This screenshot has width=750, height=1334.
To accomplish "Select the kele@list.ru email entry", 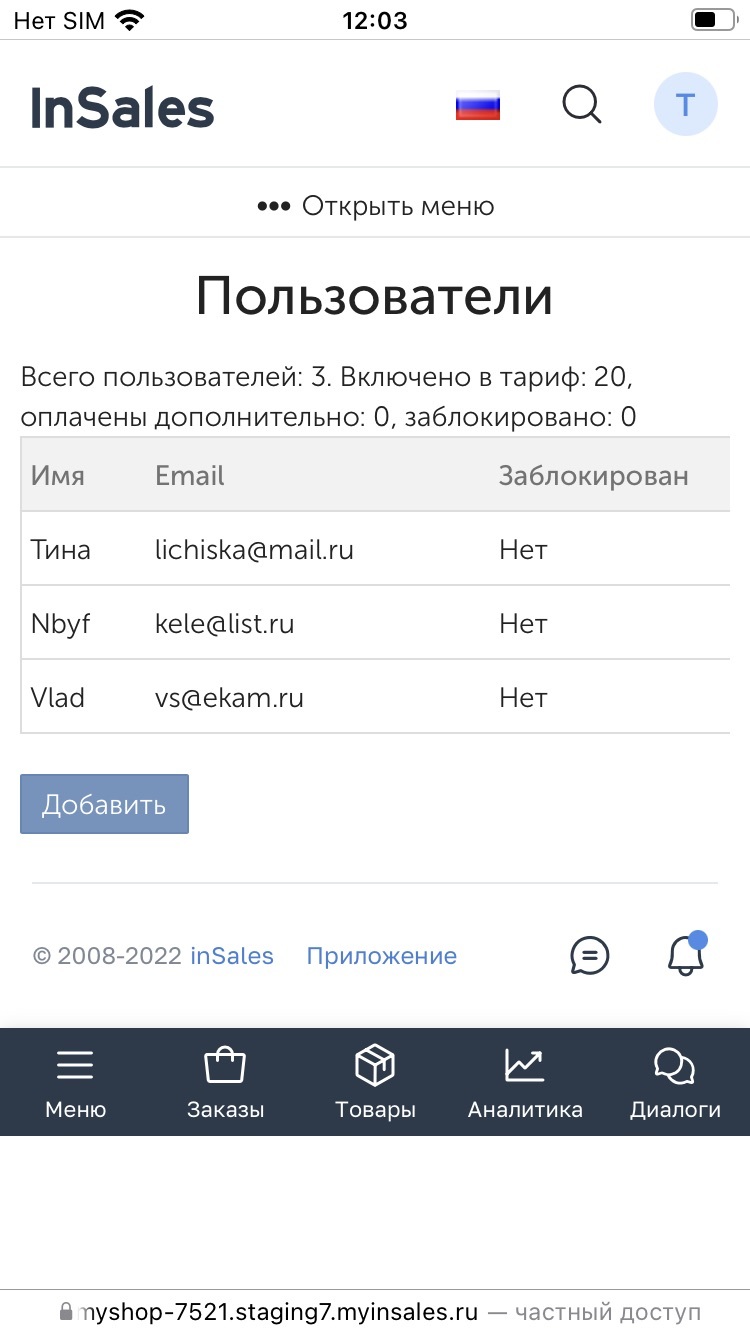I will coord(224,623).
